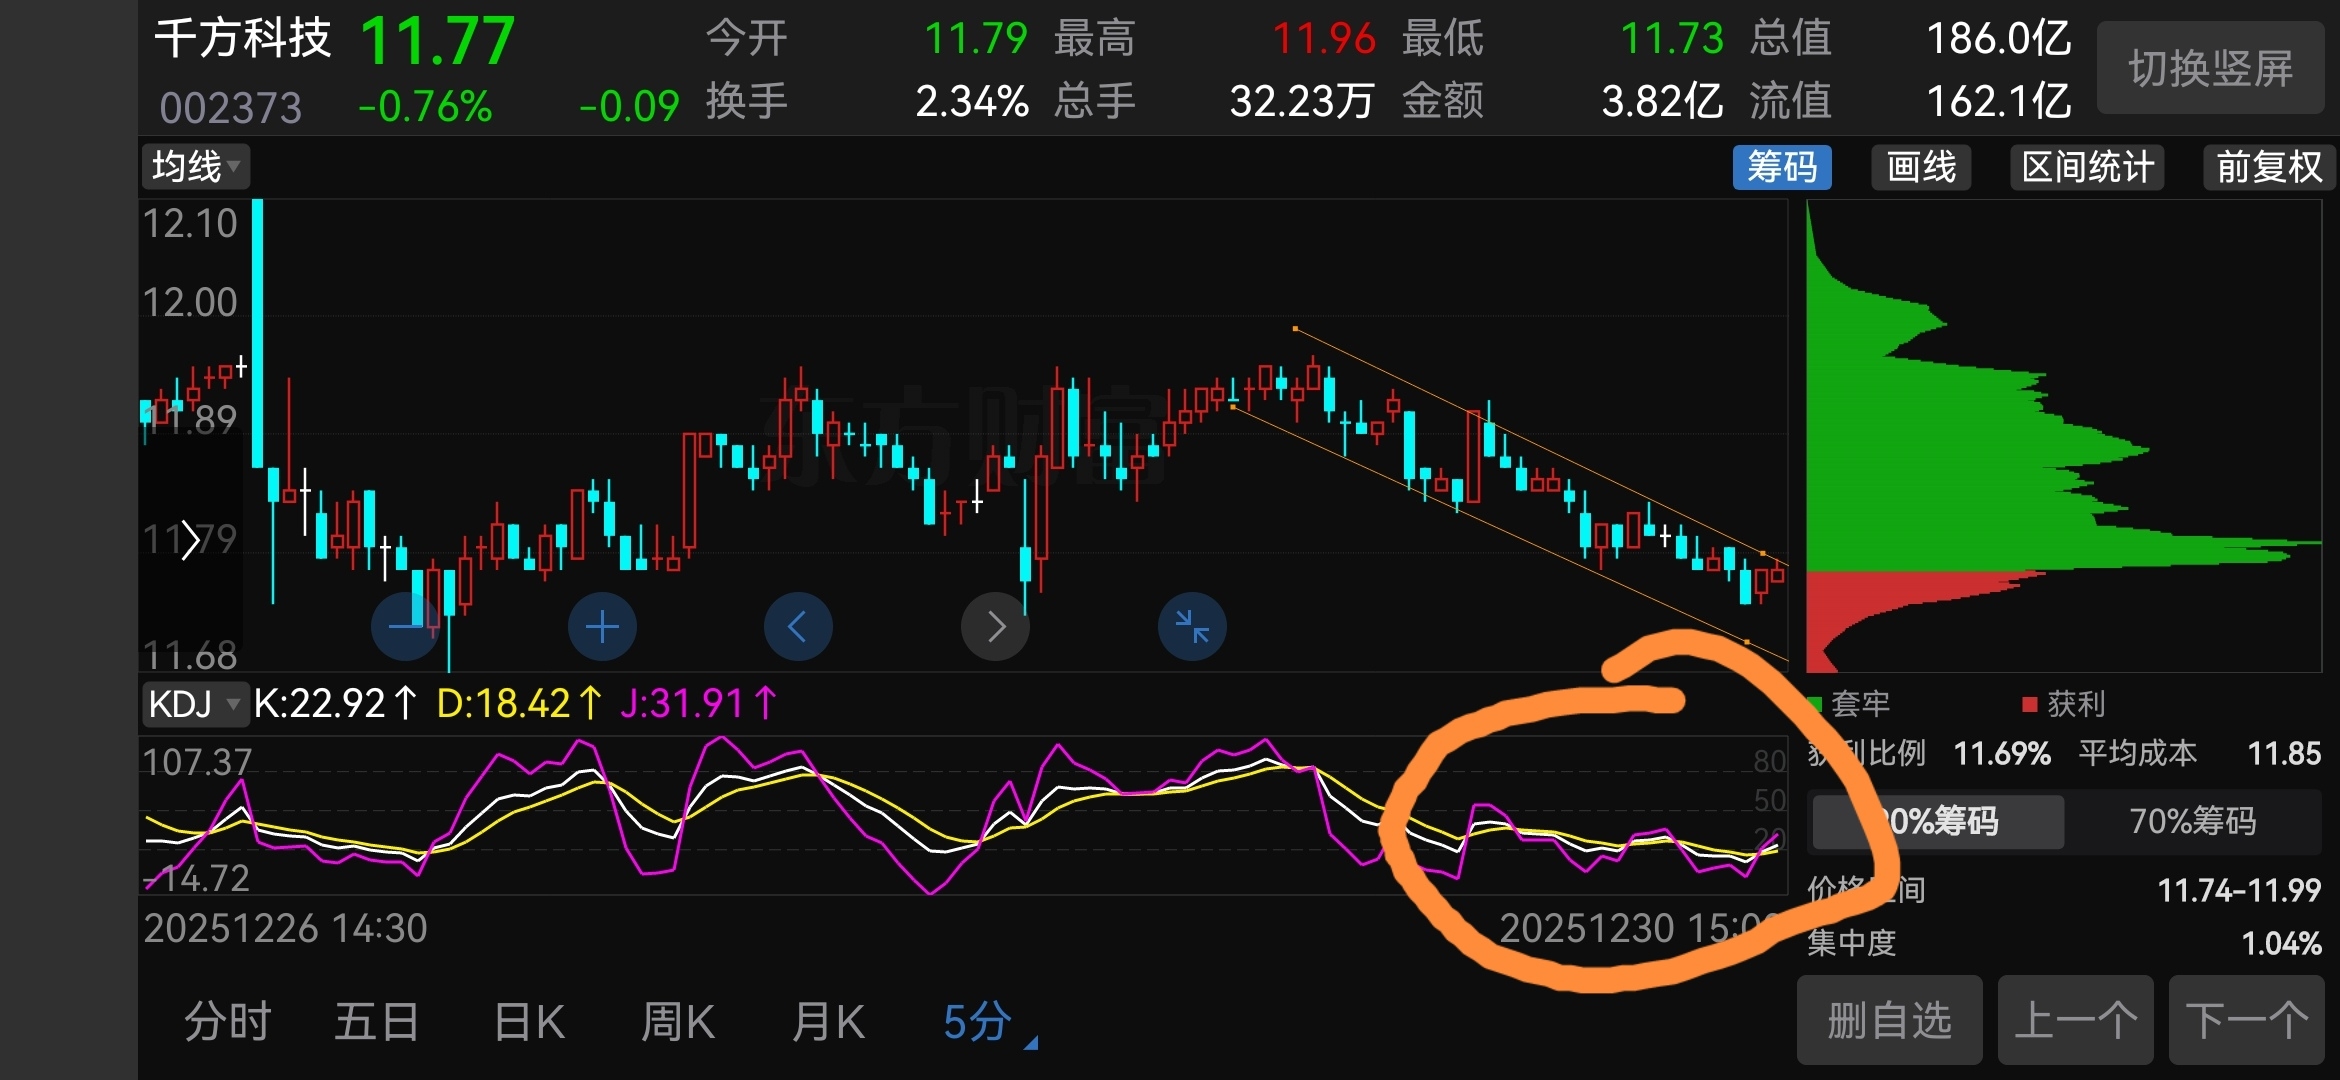Zoom in chart with plus circle icon
This screenshot has height=1080, width=2340.
(602, 627)
